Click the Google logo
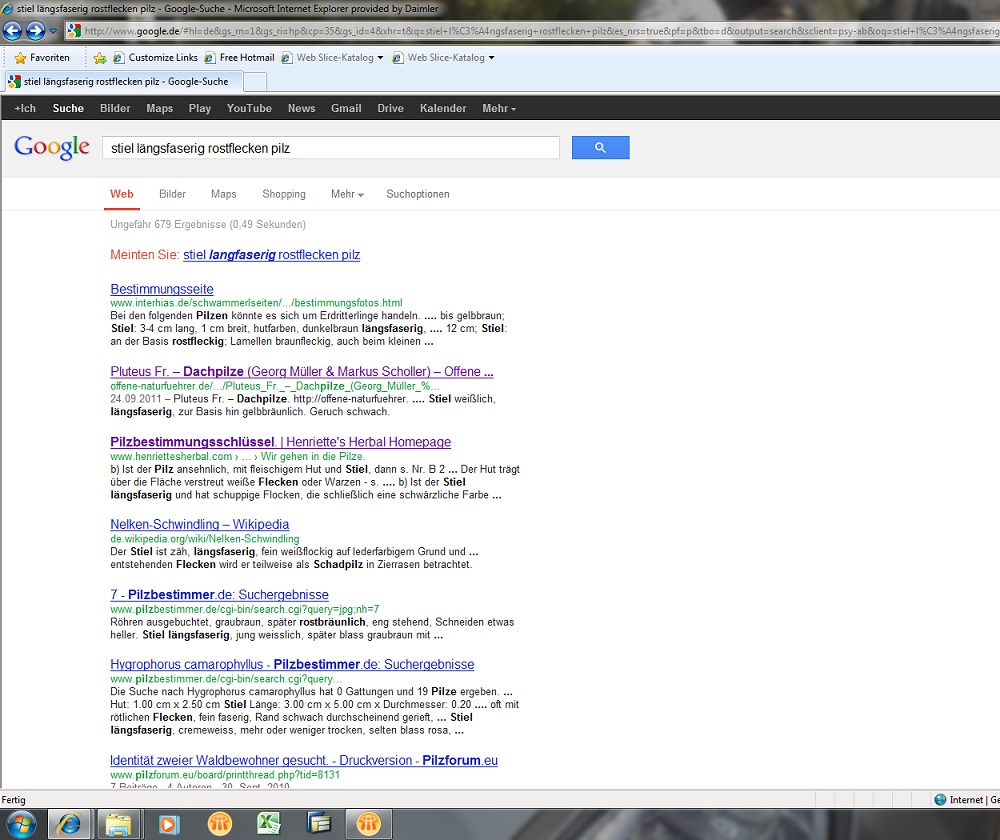 (x=52, y=148)
